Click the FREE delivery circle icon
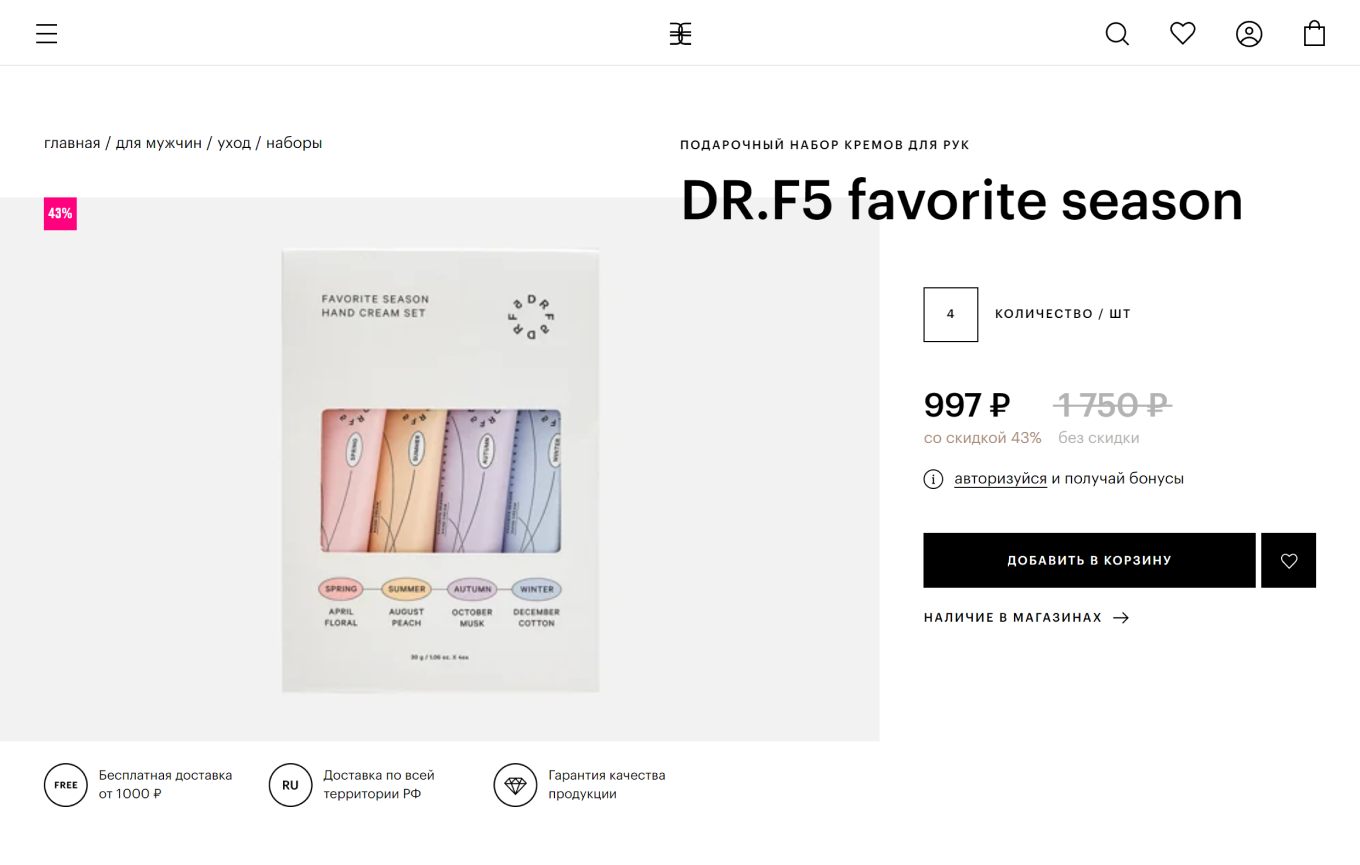The image size is (1360, 865). 66,785
